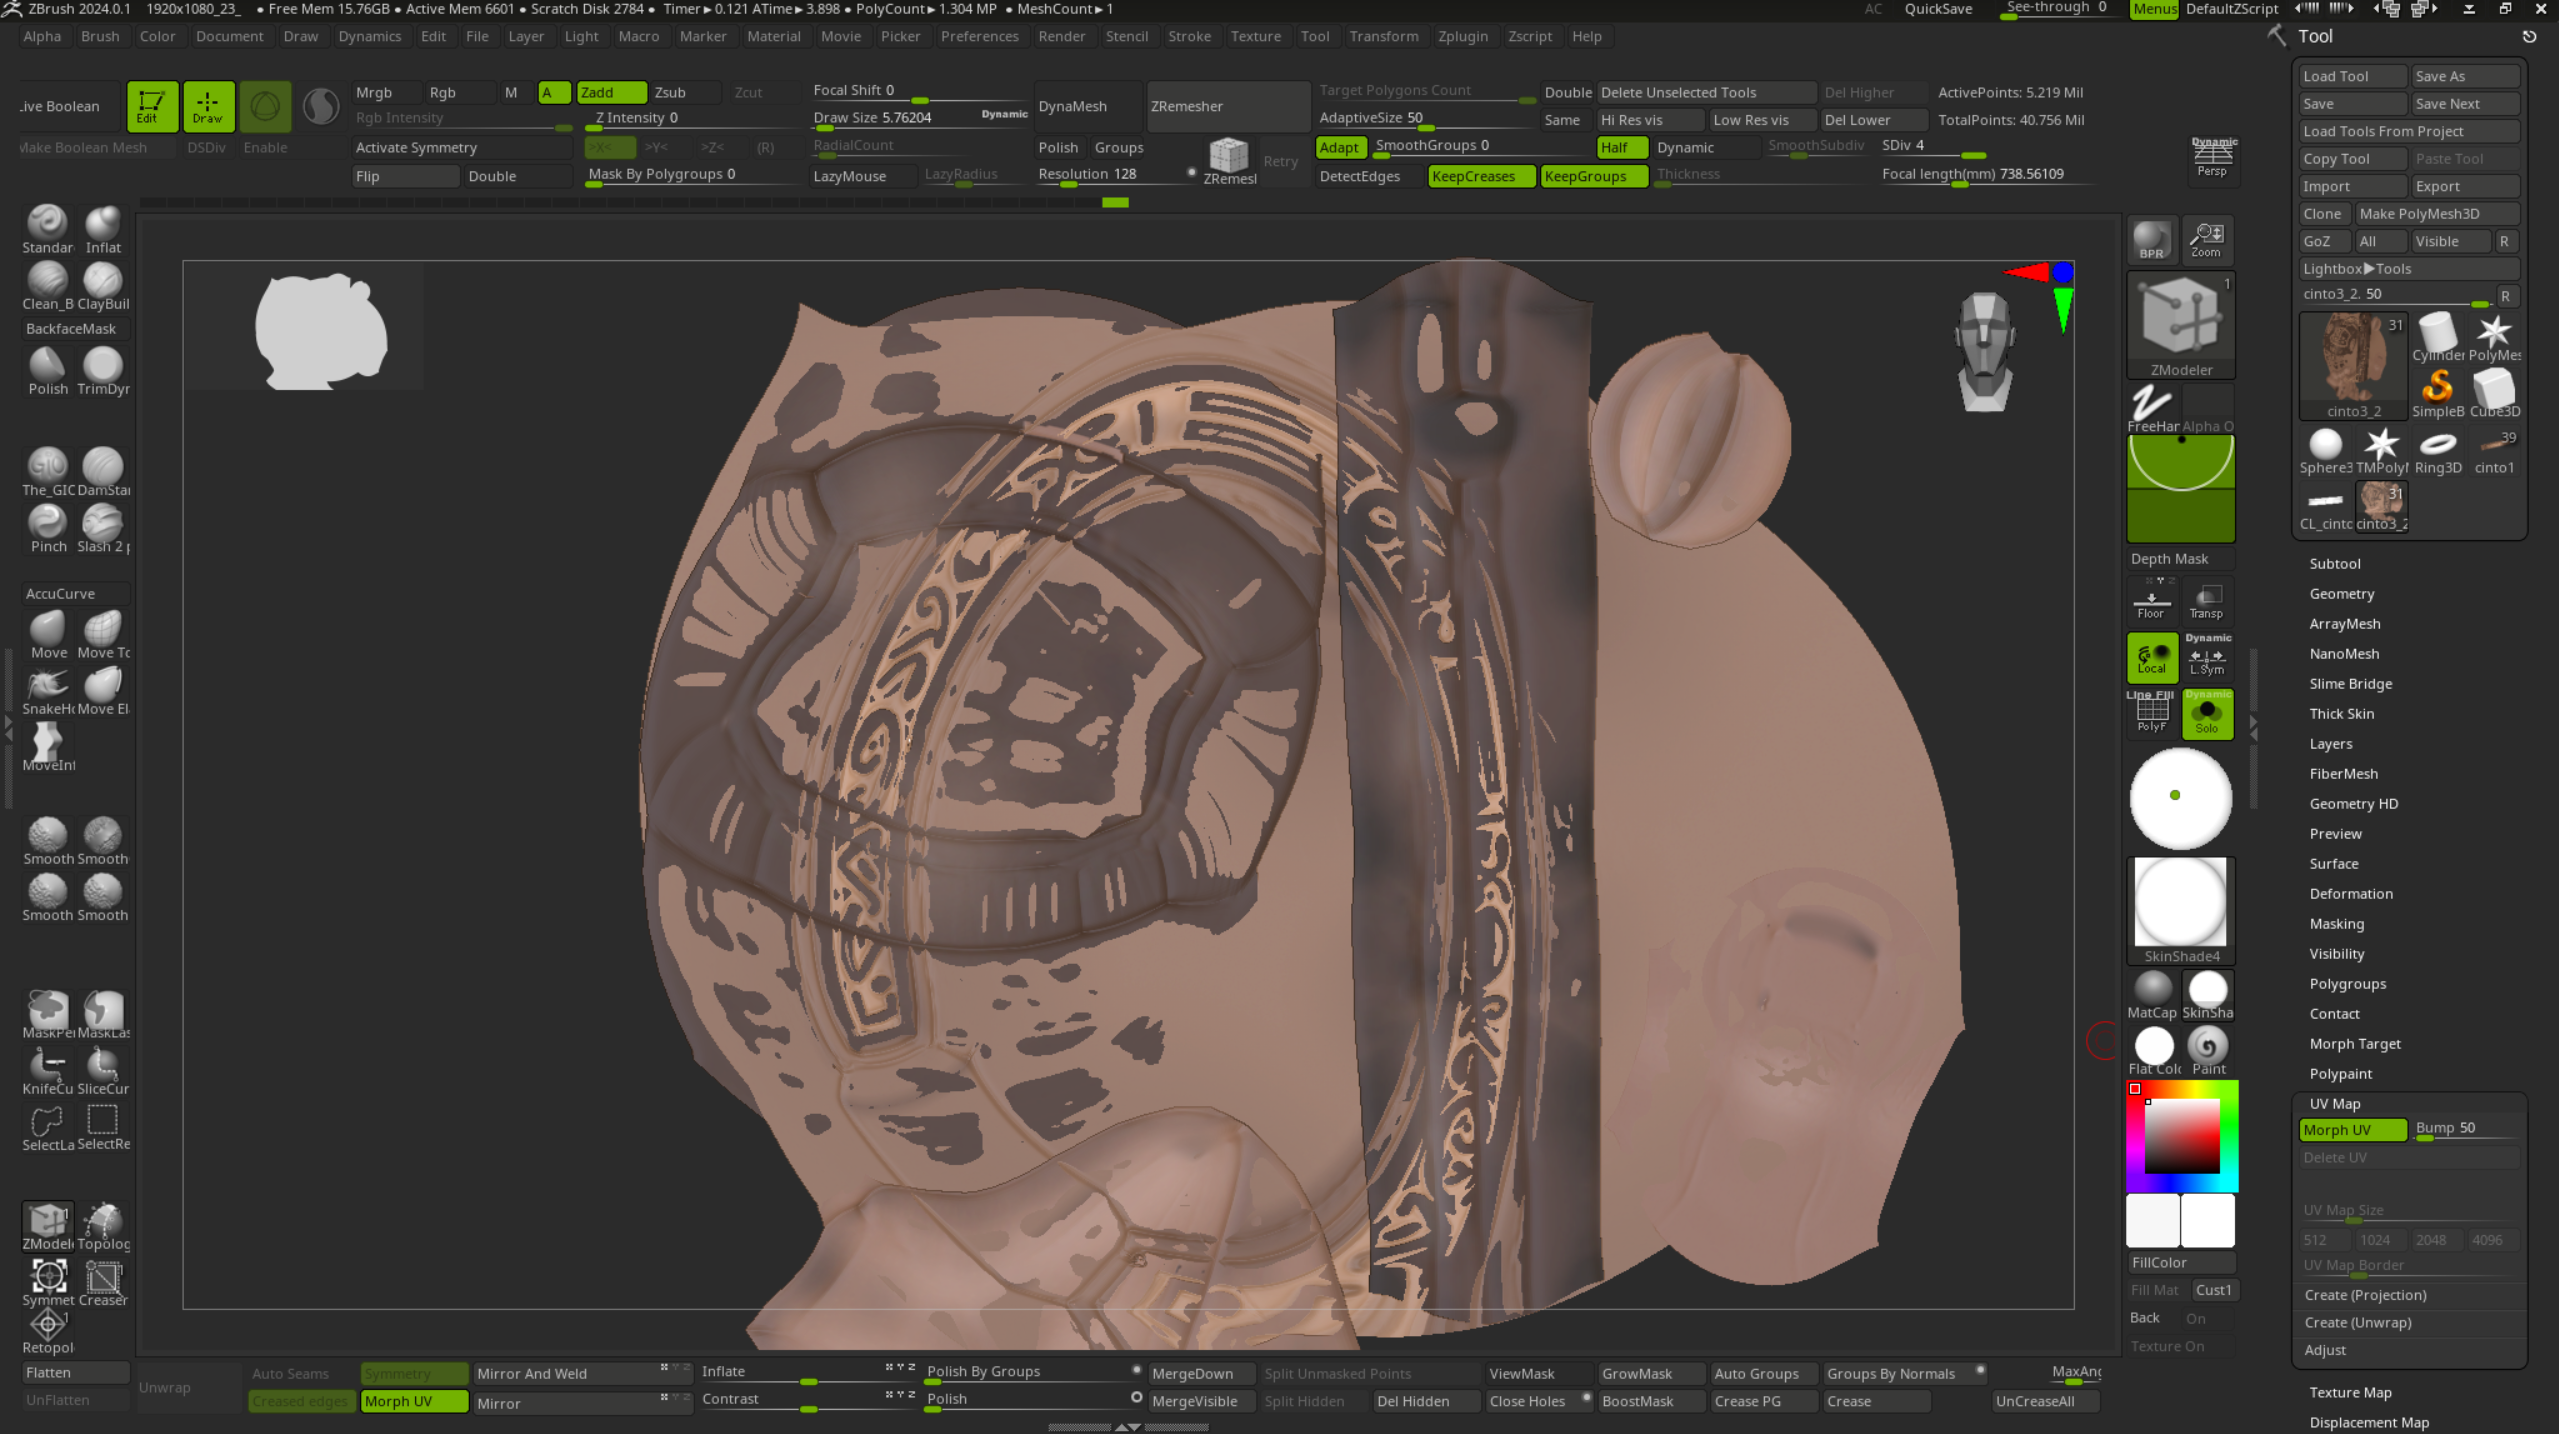
Task: Toggle Solo mode button
Action: point(2207,714)
